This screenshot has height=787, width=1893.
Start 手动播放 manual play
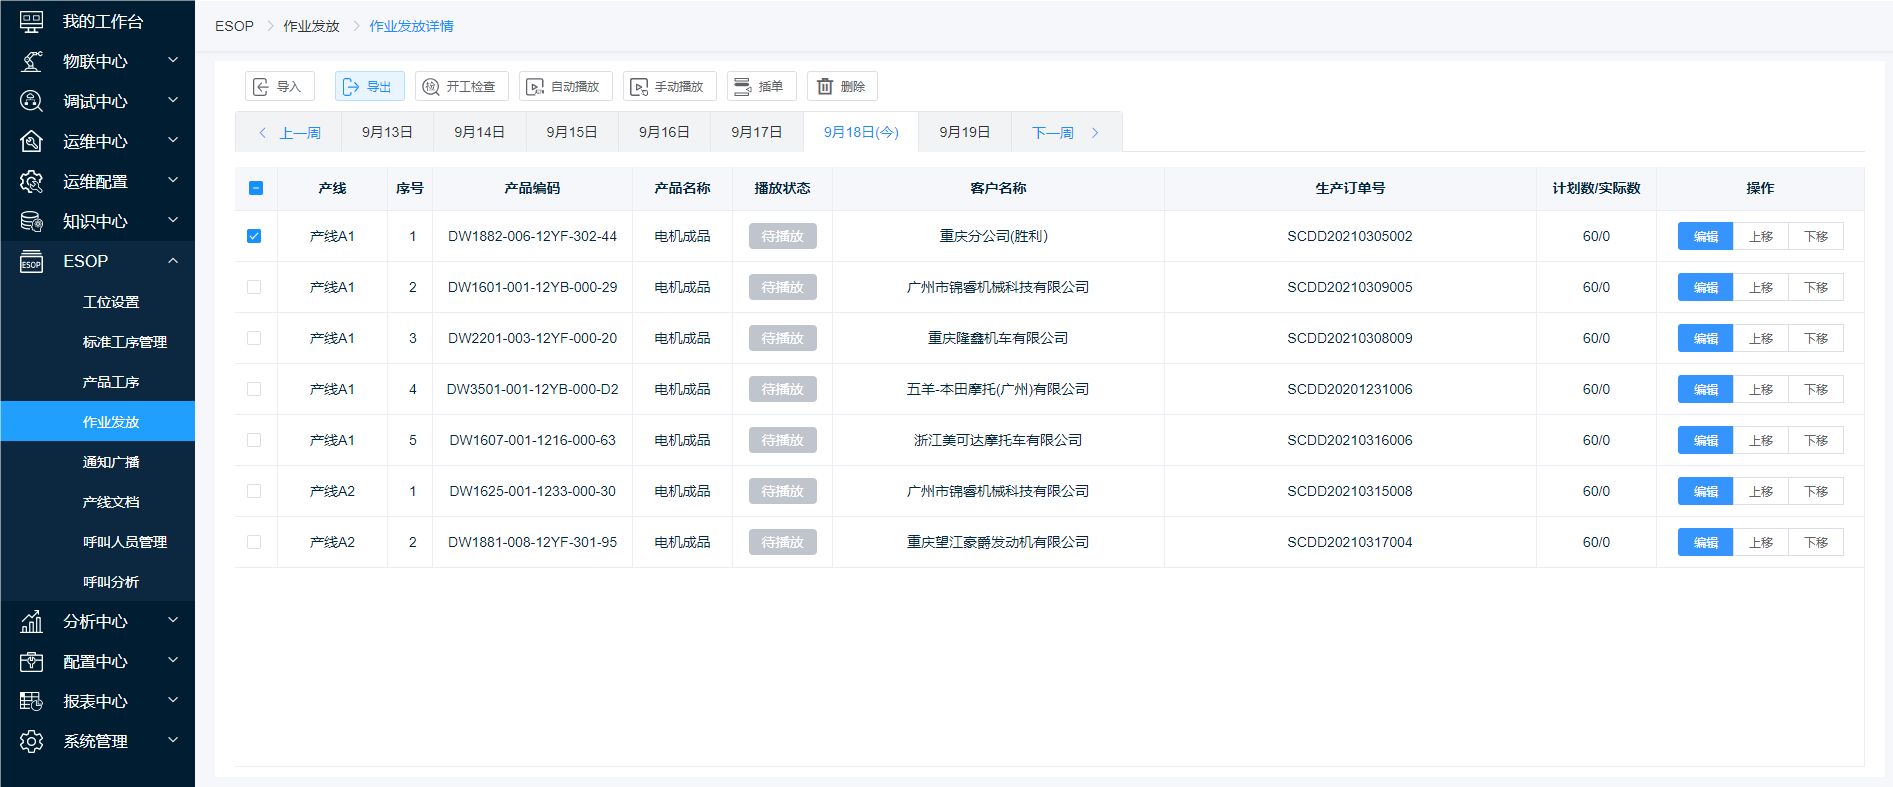[x=669, y=87]
